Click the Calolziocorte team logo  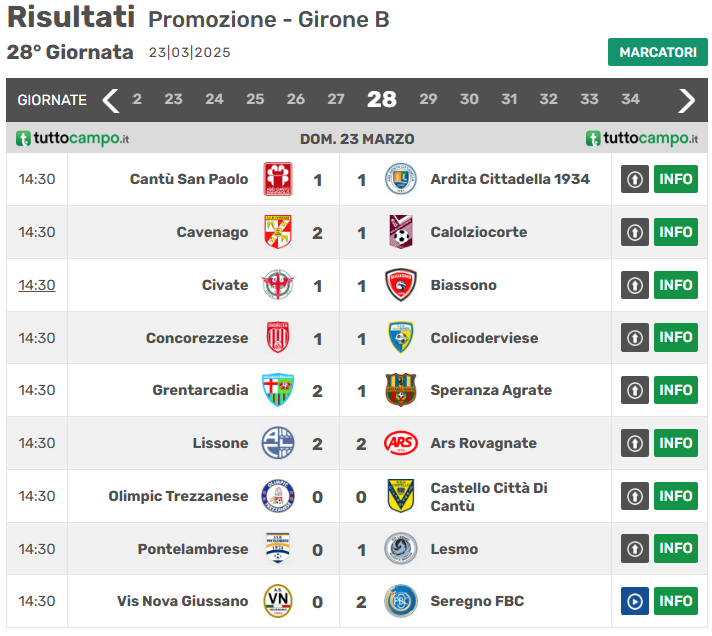pyautogui.click(x=401, y=232)
